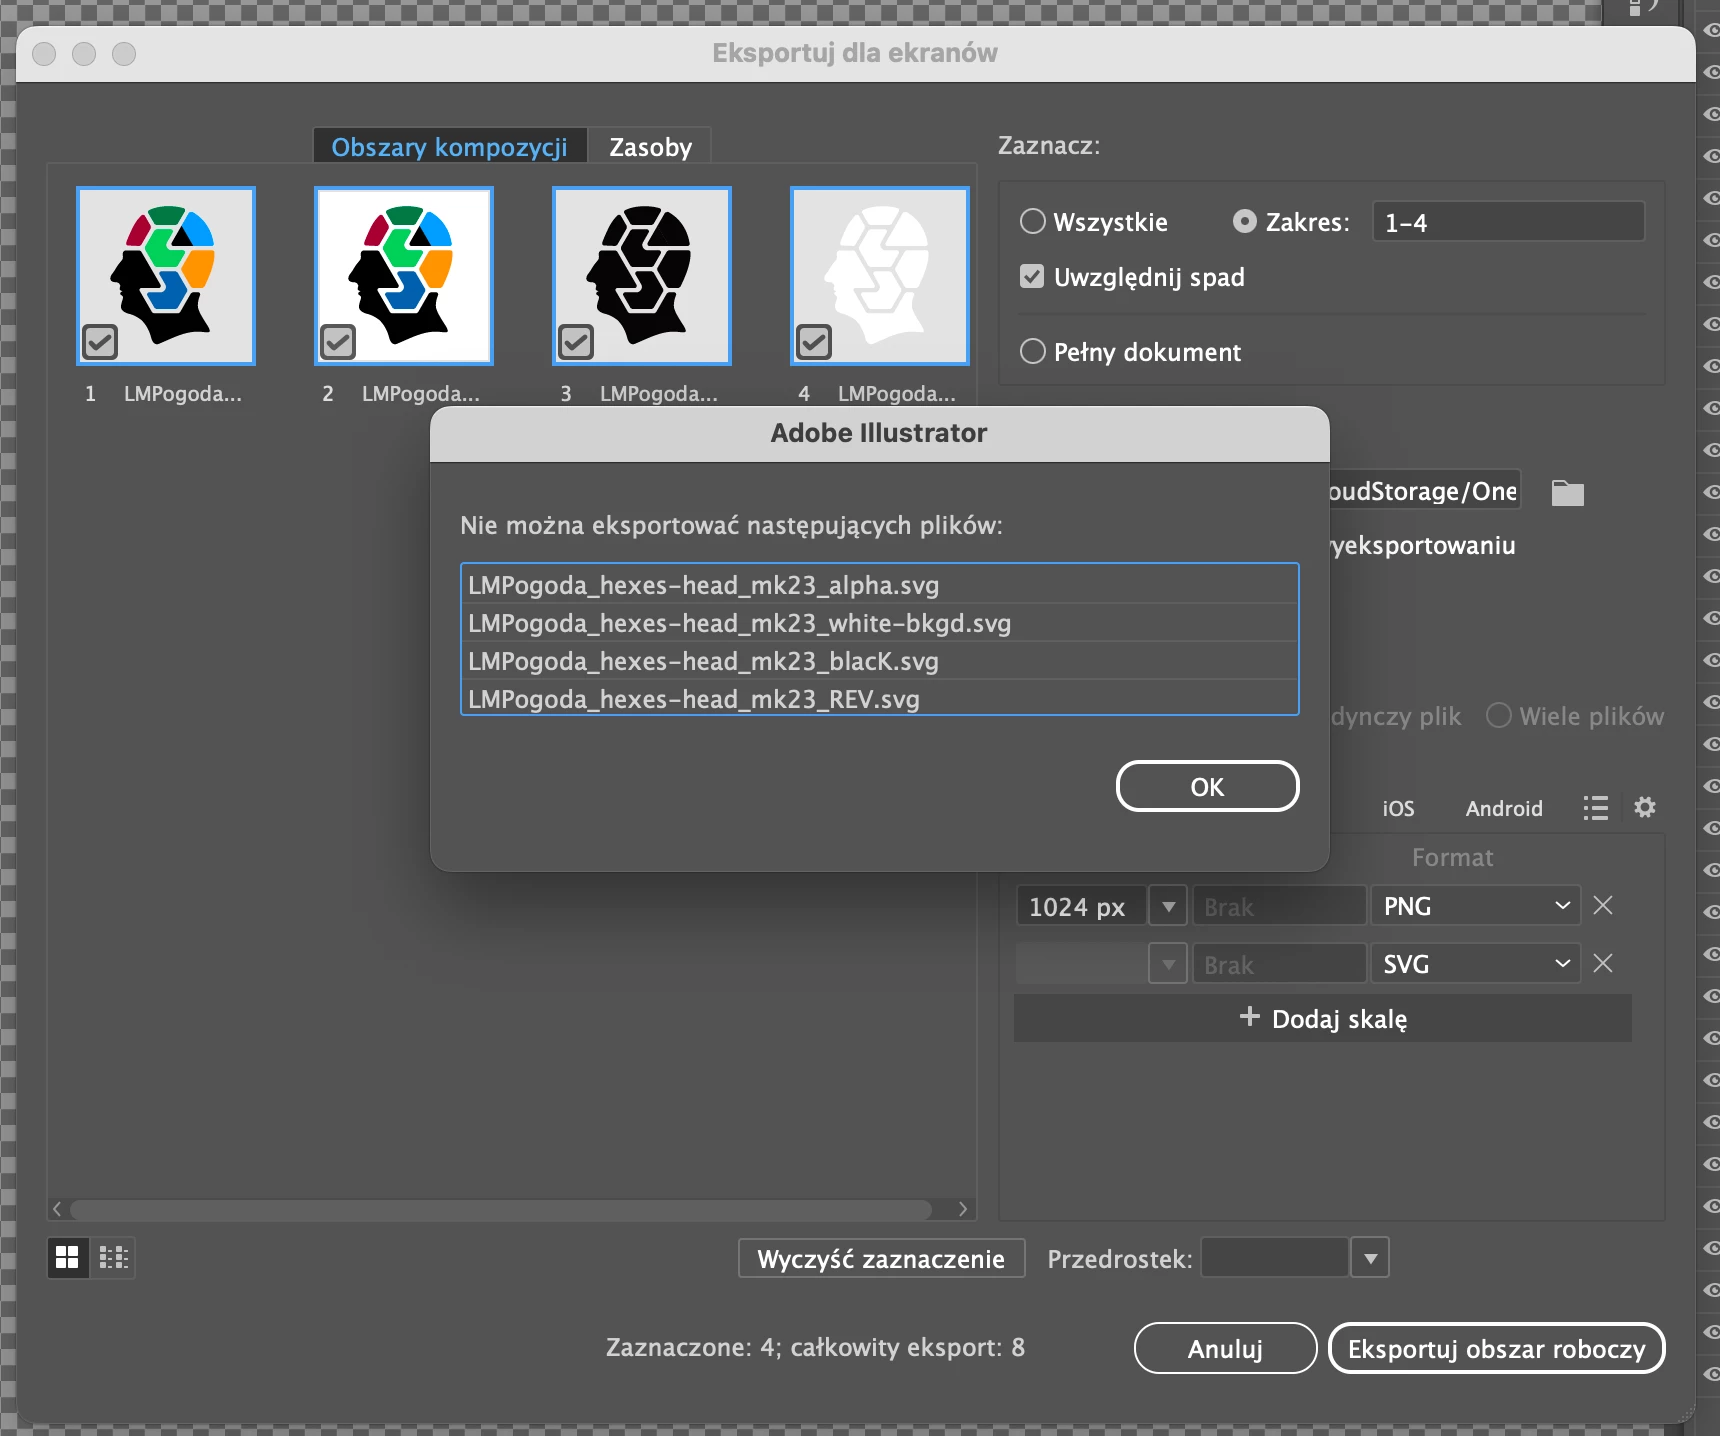Open advanced format settings gear icon
The width and height of the screenshot is (1720, 1436).
pos(1645,807)
